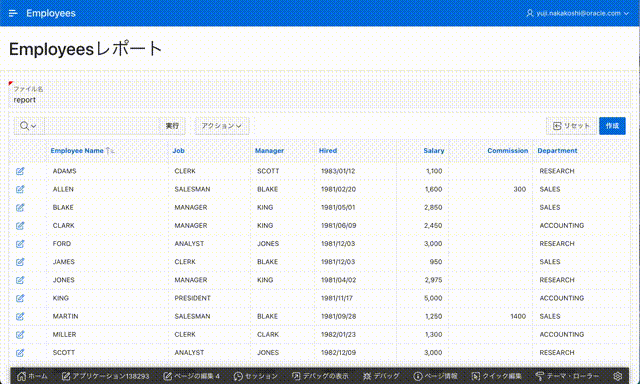
Task: Click the edit icon for FORD
Action: click(x=20, y=244)
